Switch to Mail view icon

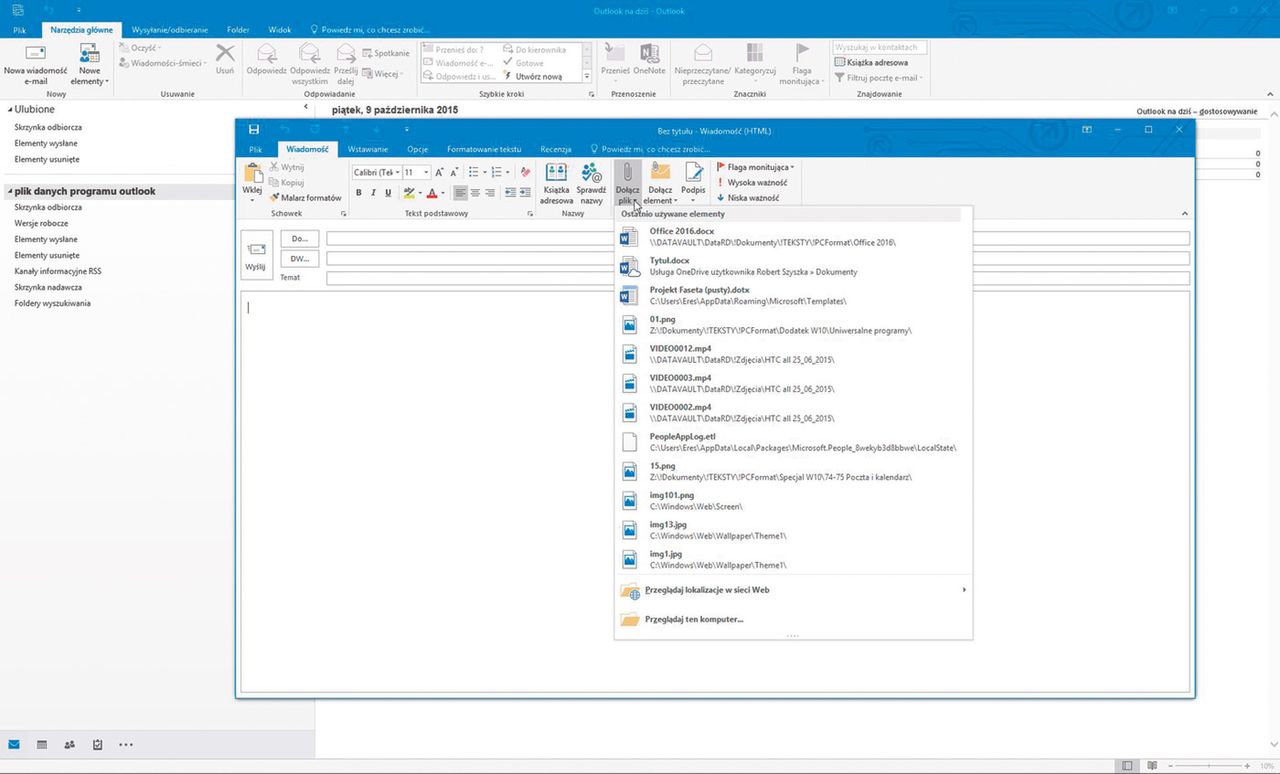(x=14, y=744)
